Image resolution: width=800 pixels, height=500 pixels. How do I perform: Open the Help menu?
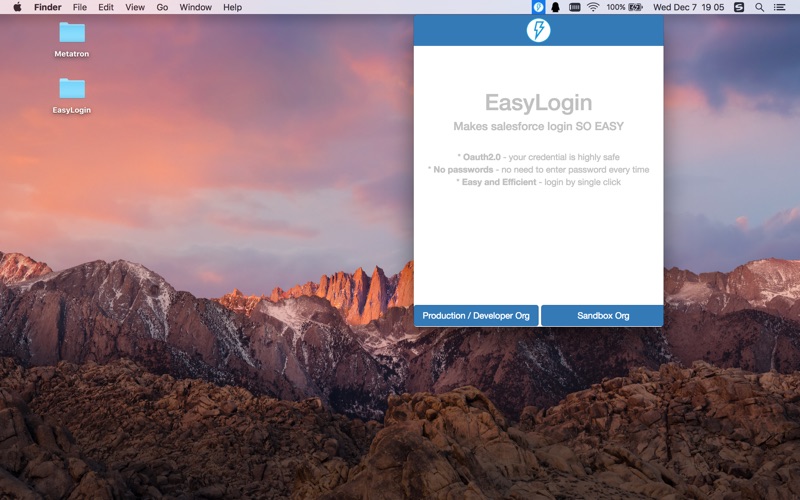tap(232, 7)
